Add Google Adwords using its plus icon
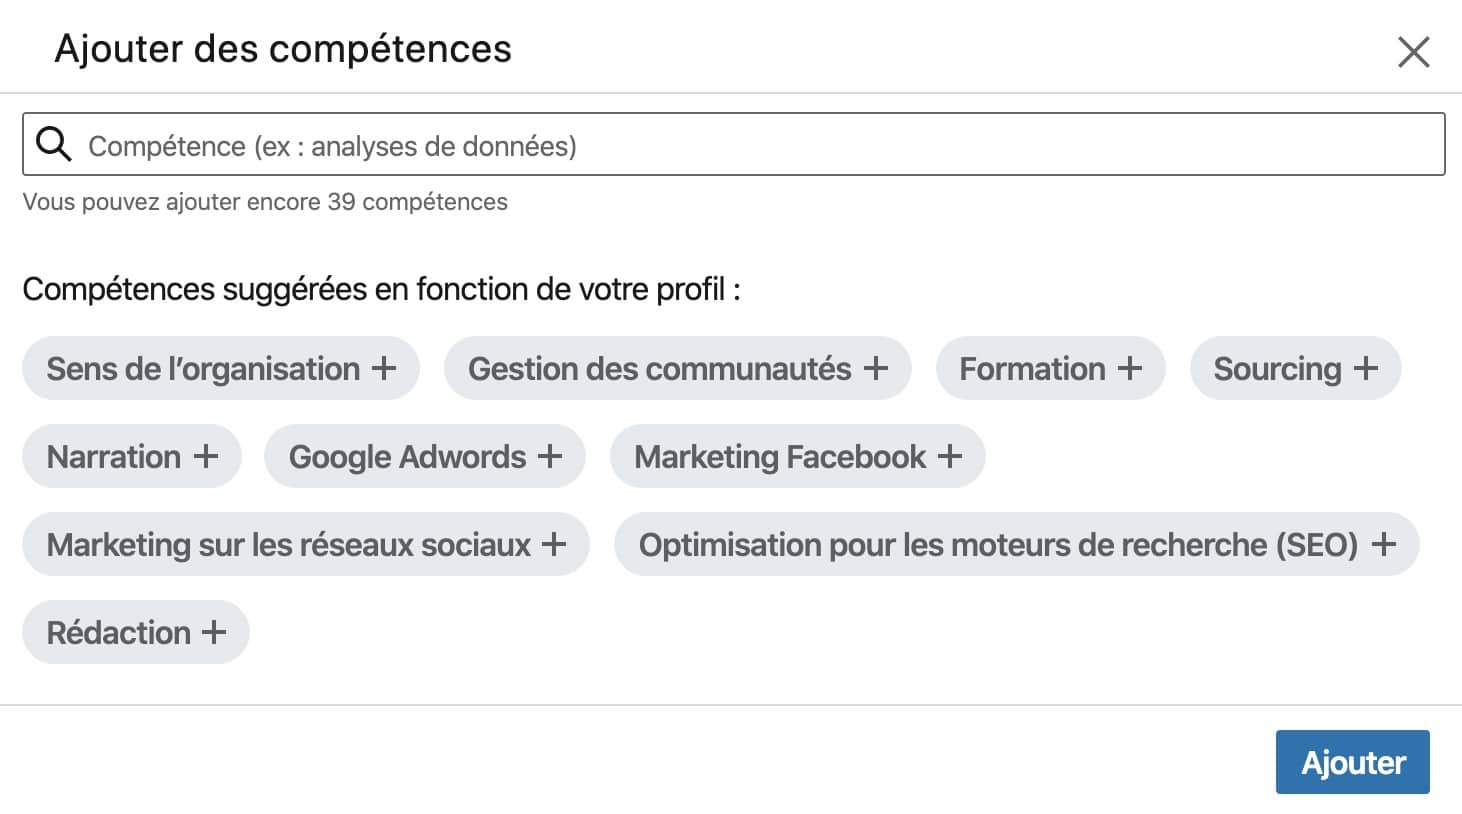 point(550,456)
